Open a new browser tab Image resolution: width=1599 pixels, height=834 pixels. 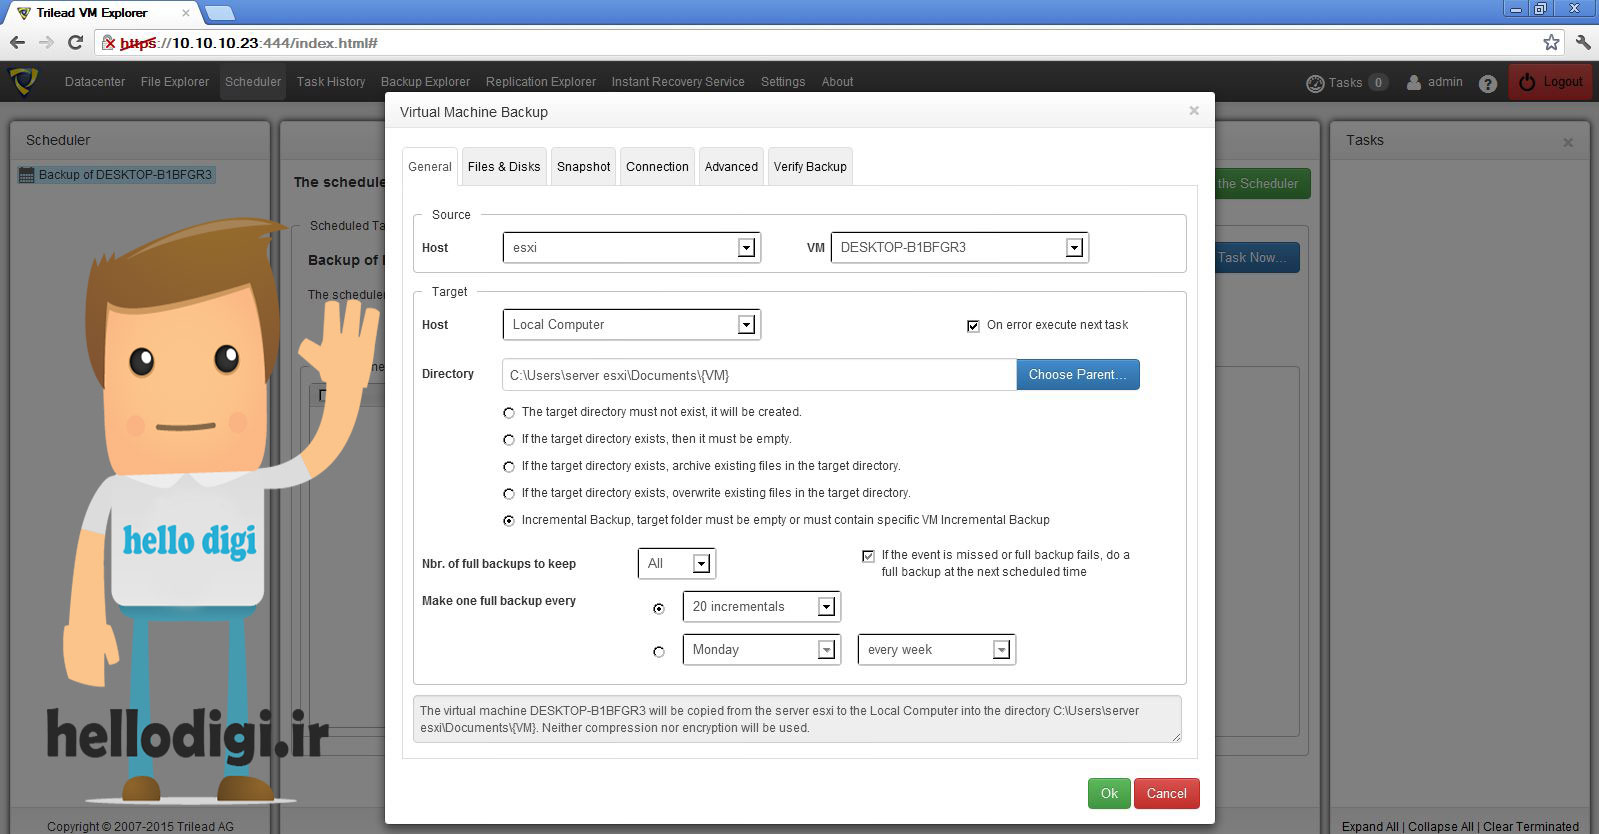pyautogui.click(x=219, y=13)
